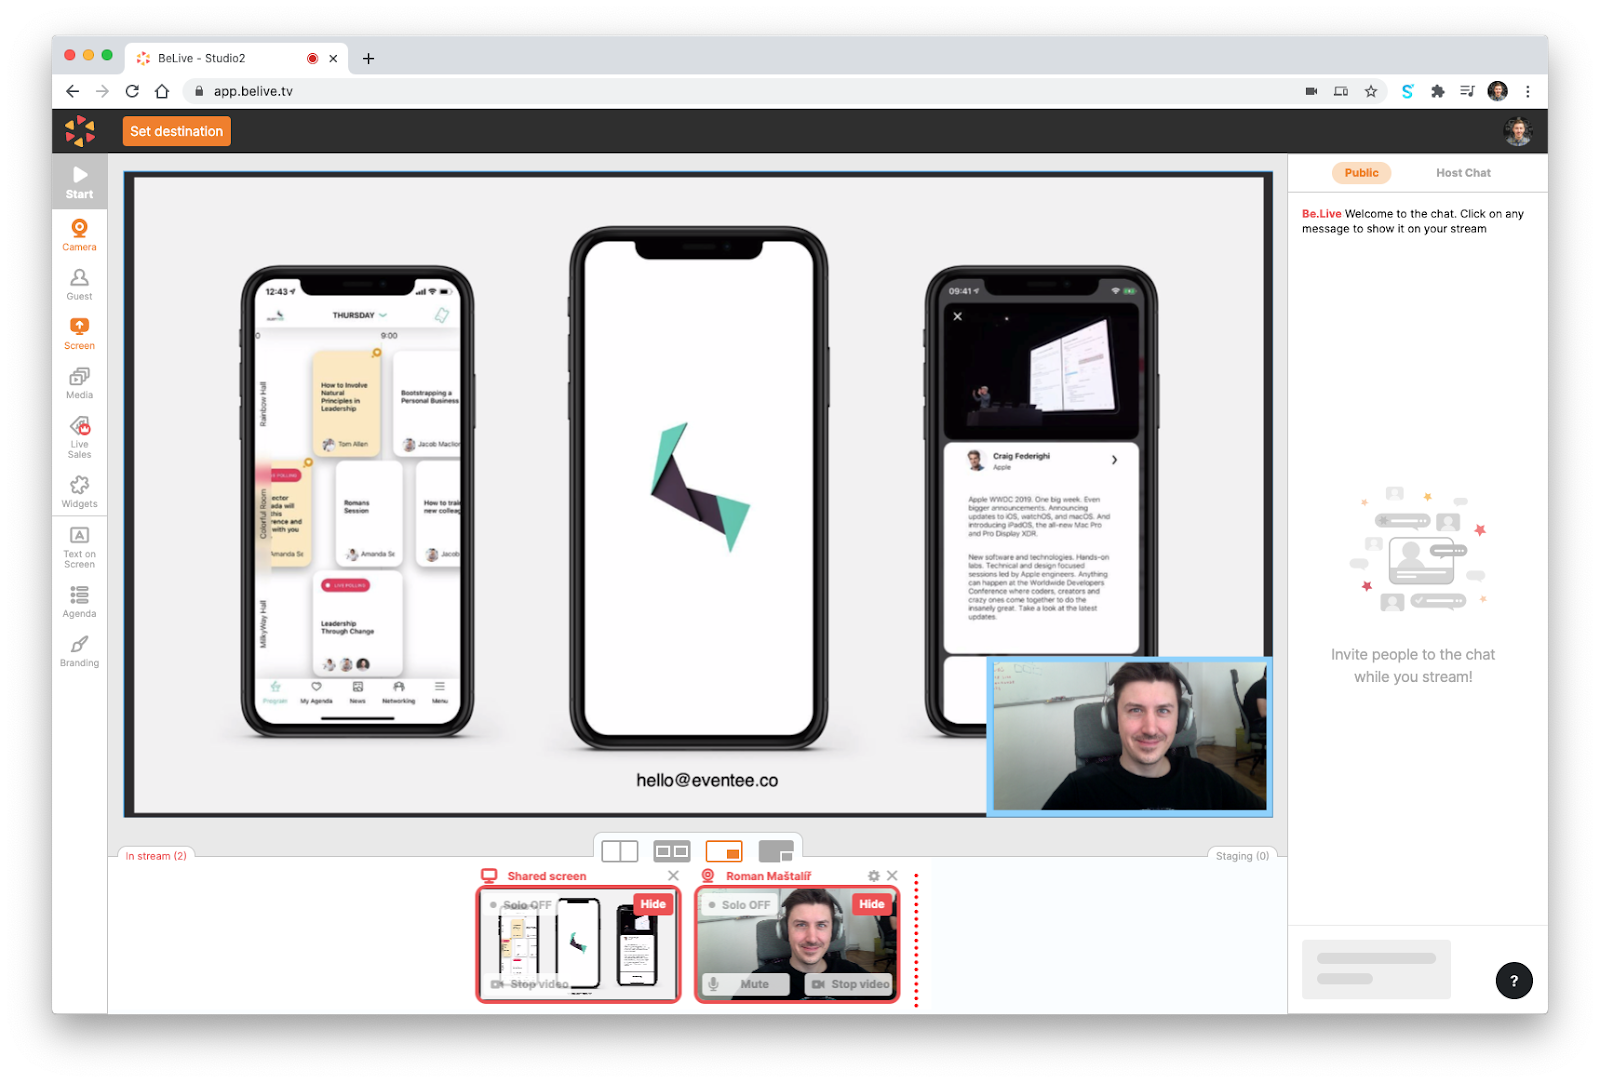Open the BeLive account avatar menu
The width and height of the screenshot is (1600, 1083).
click(x=1518, y=131)
